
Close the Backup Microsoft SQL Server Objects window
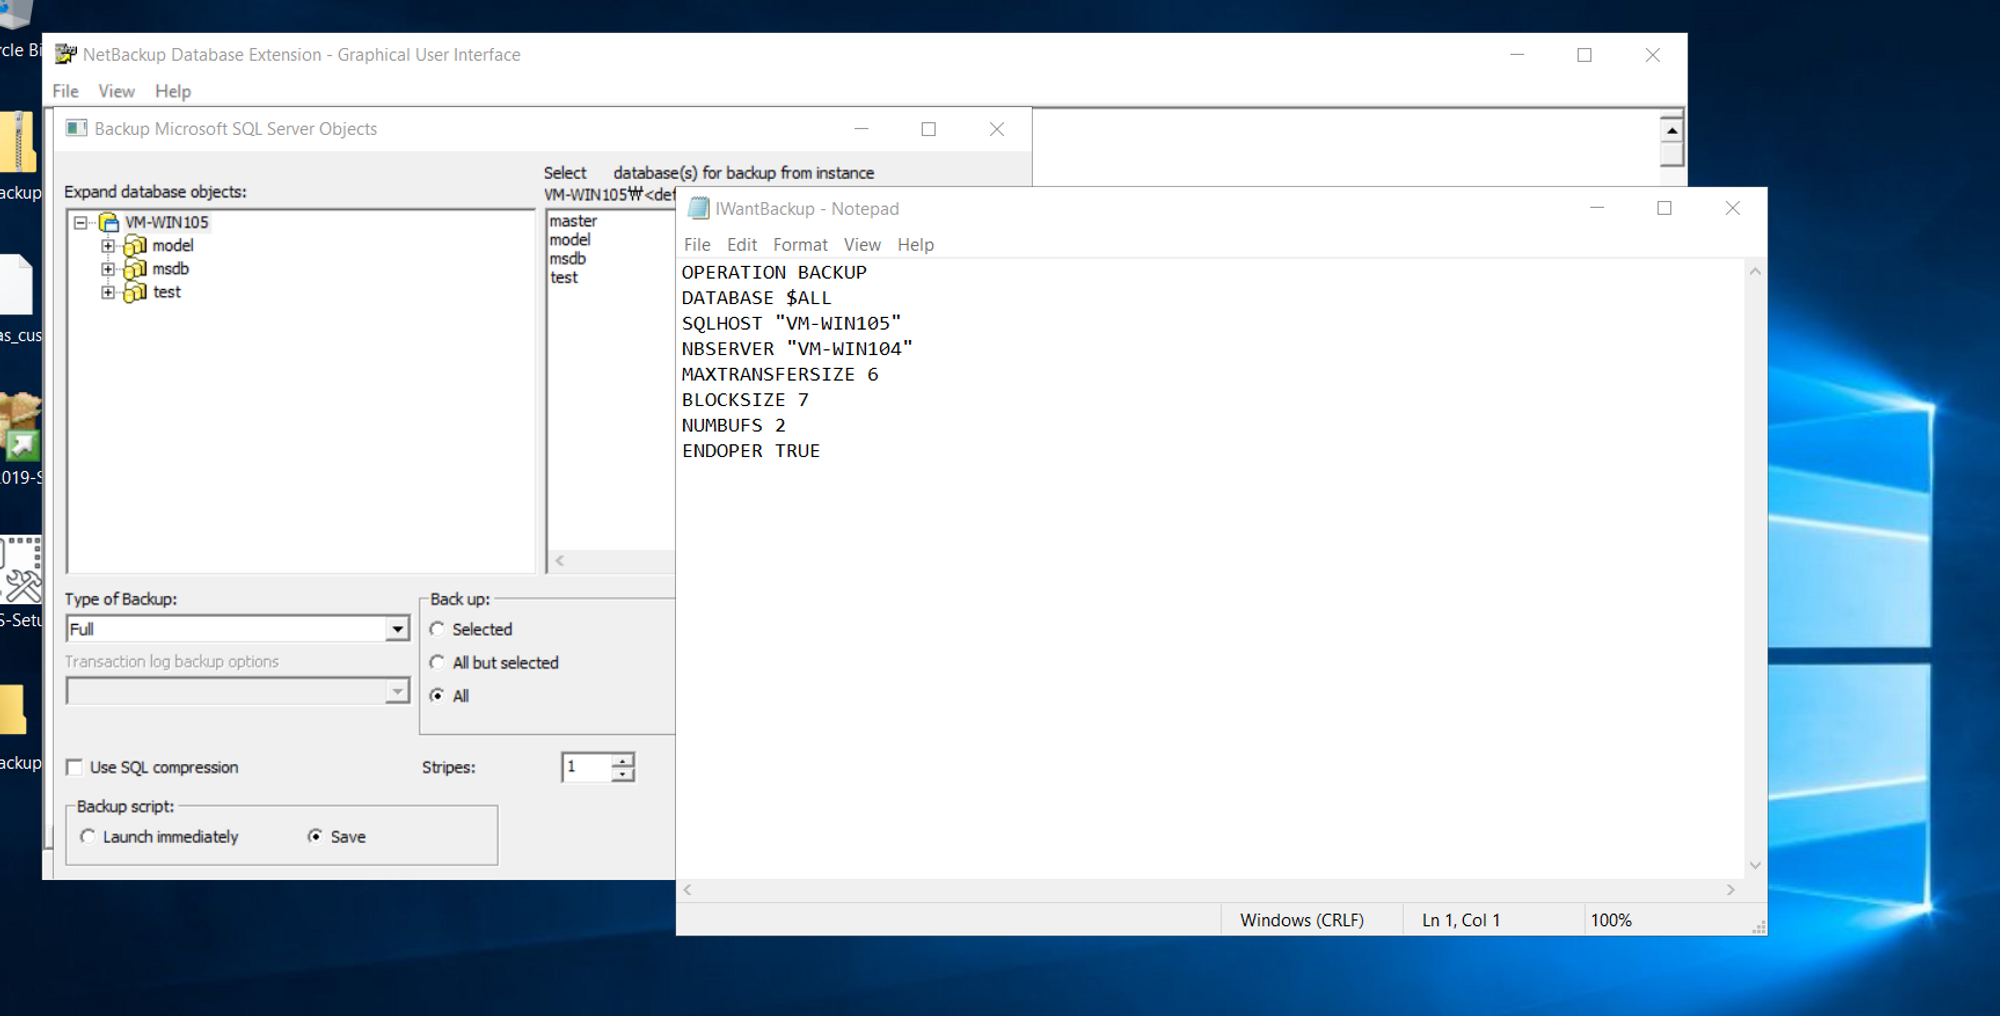997,129
